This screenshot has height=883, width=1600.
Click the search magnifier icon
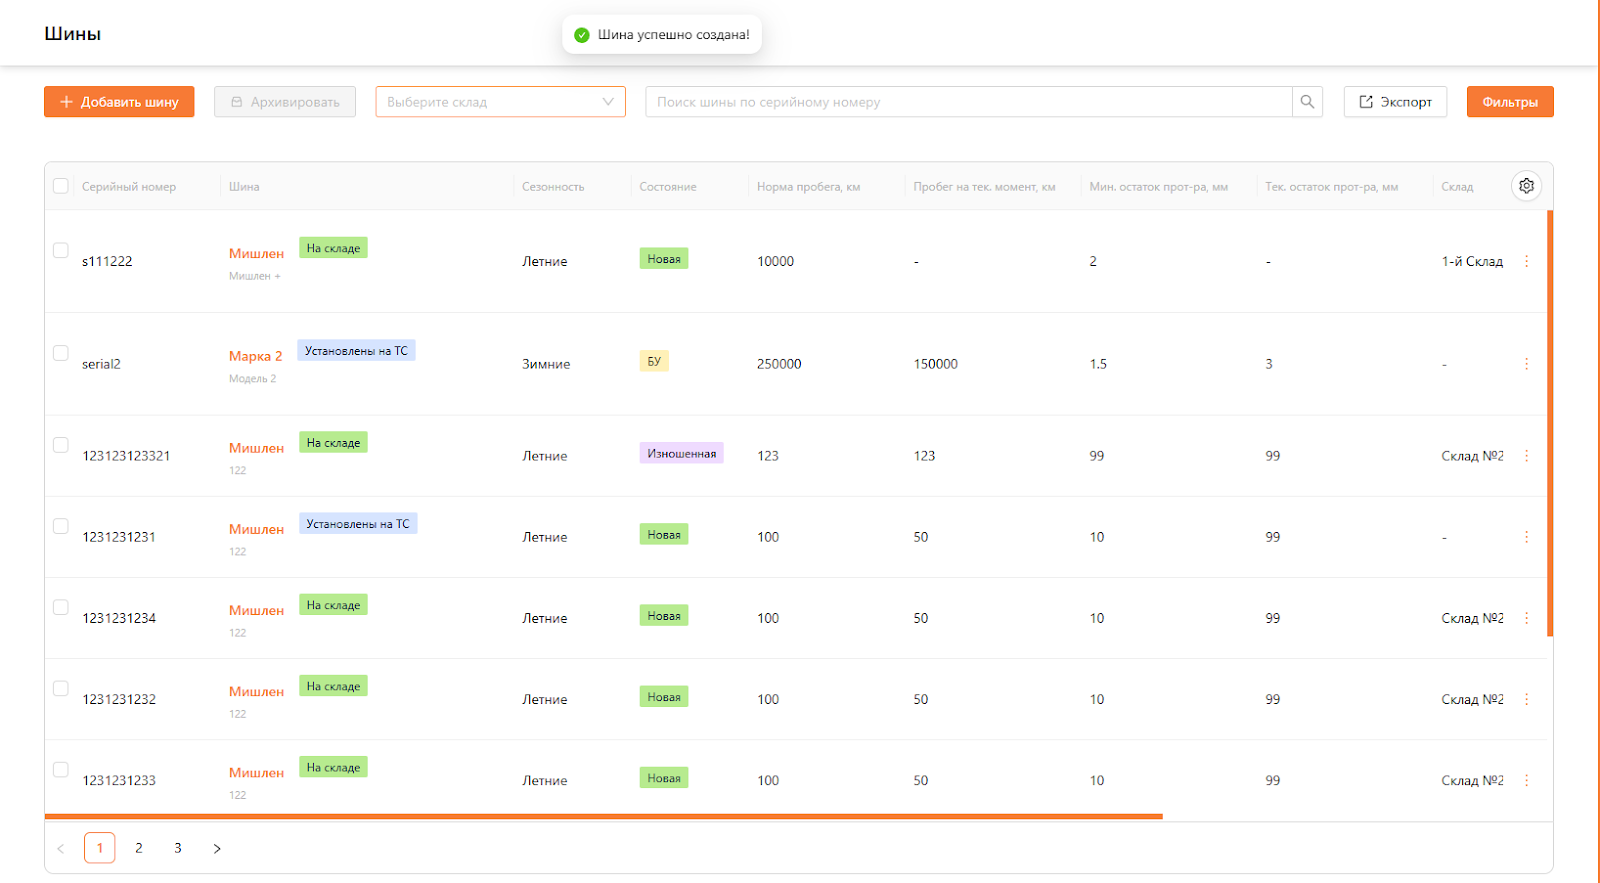tap(1307, 102)
